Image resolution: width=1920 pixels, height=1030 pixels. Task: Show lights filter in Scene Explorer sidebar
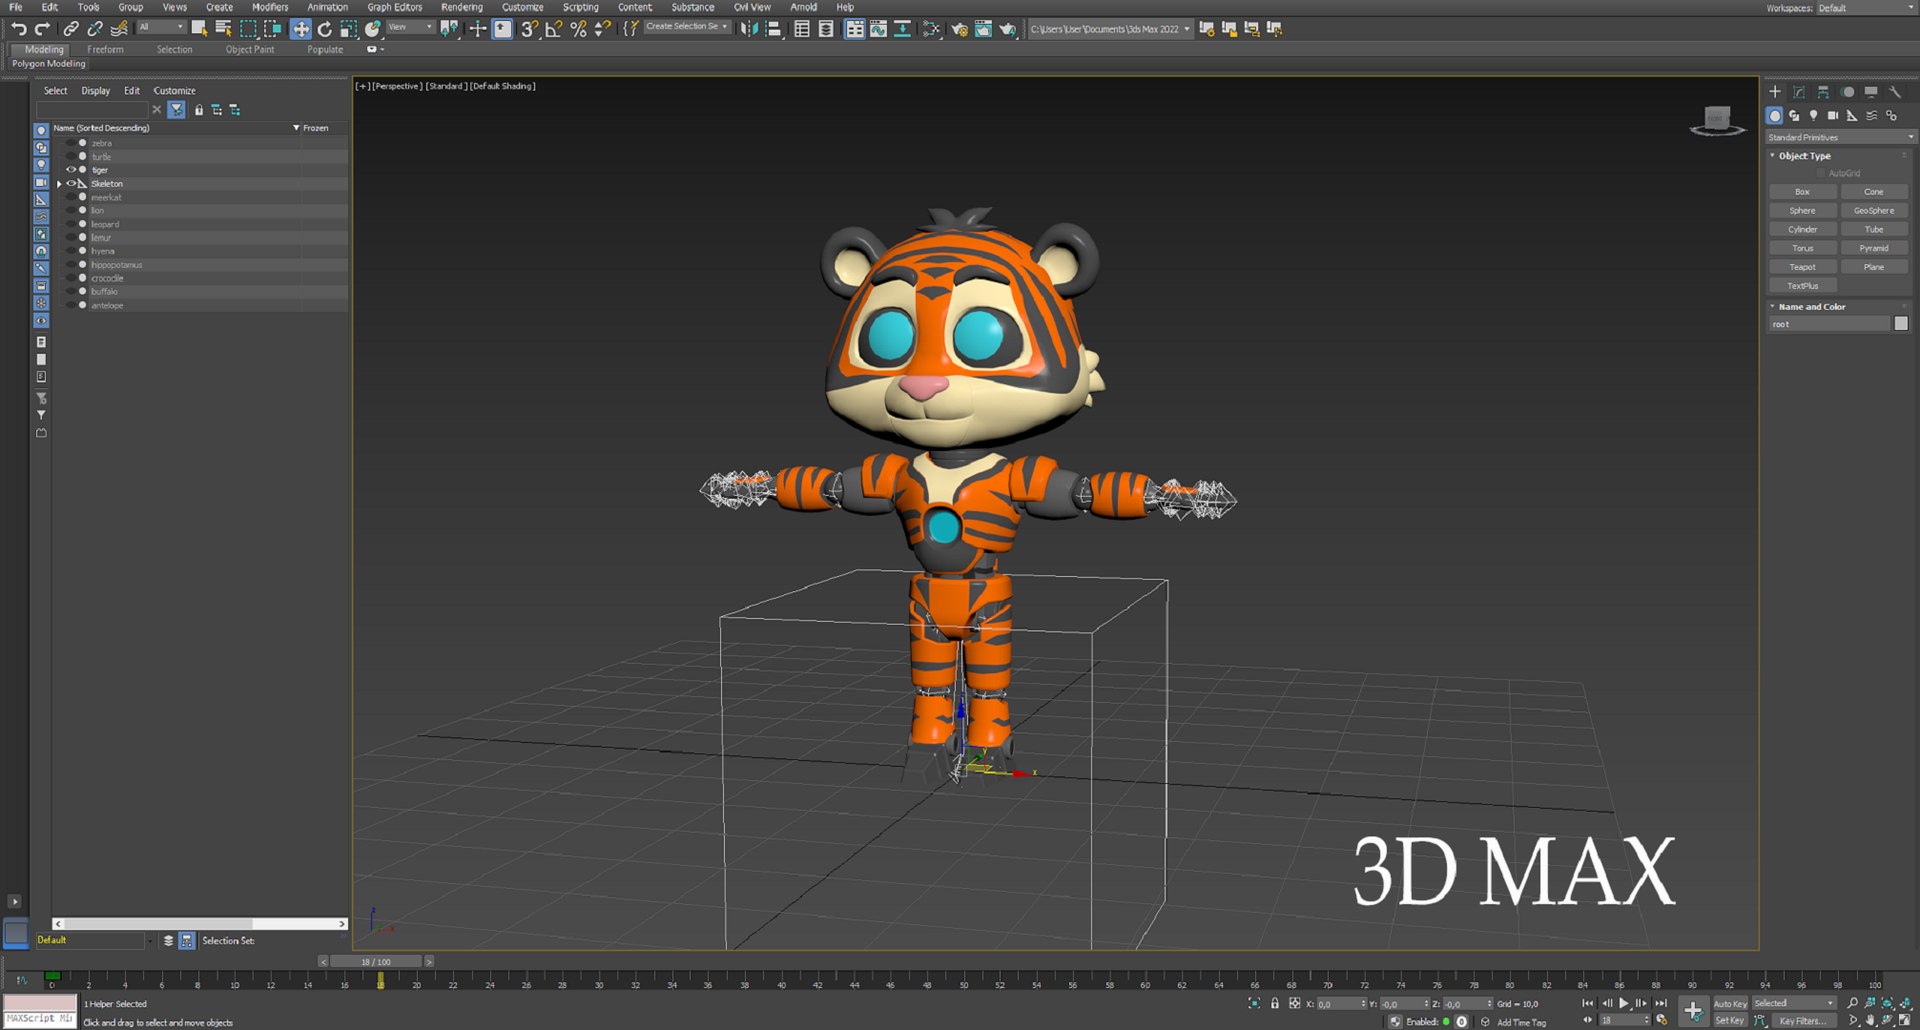pos(41,165)
